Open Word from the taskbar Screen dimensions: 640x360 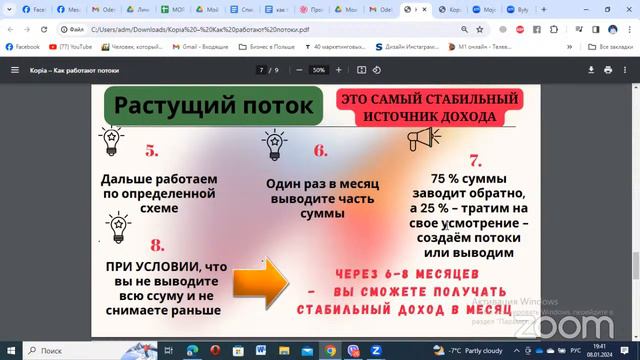pos(261,351)
